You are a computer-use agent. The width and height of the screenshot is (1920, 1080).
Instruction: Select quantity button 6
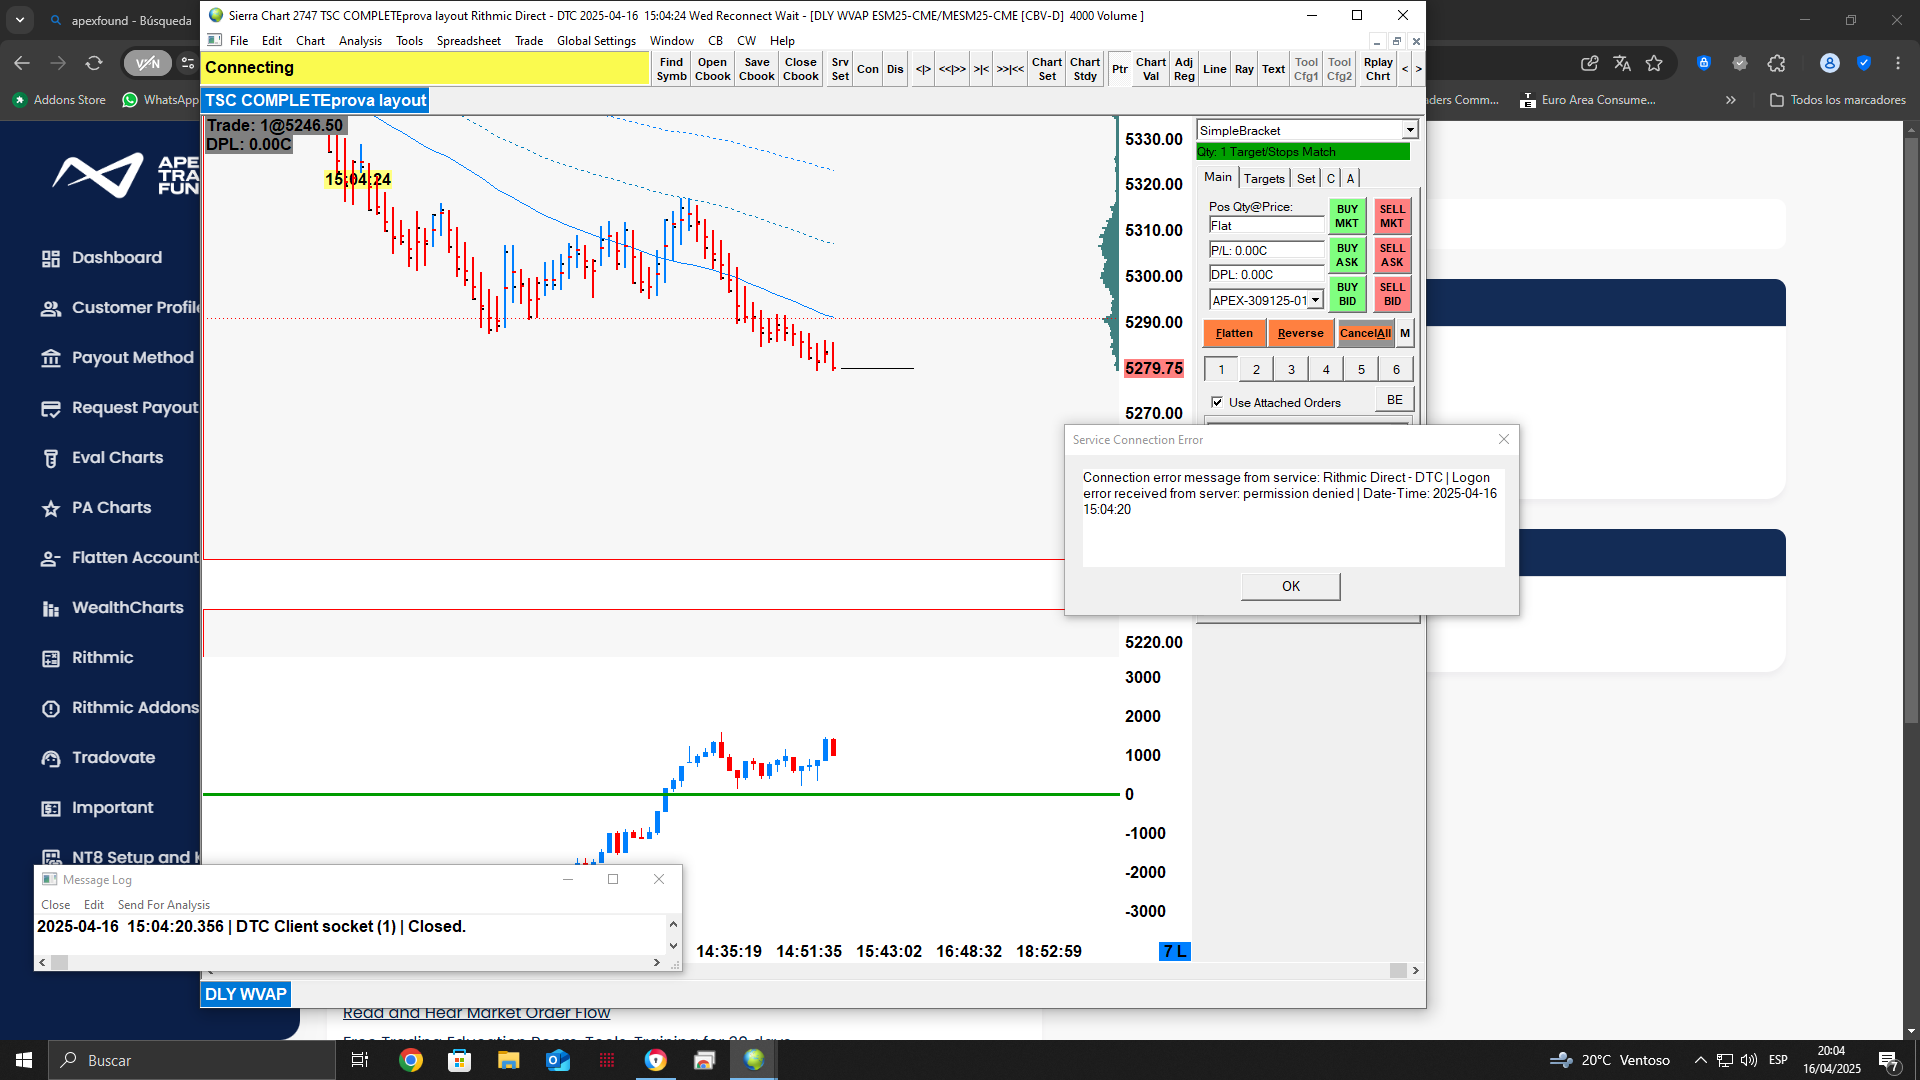[1396, 369]
